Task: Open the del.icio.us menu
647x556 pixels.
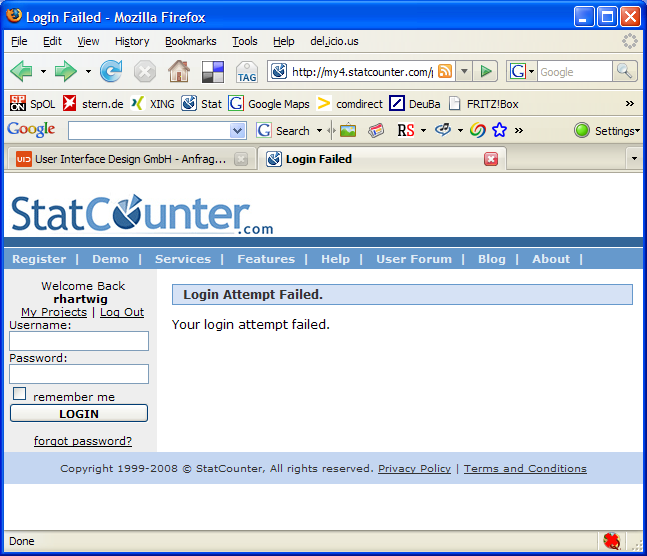Action: click(334, 41)
